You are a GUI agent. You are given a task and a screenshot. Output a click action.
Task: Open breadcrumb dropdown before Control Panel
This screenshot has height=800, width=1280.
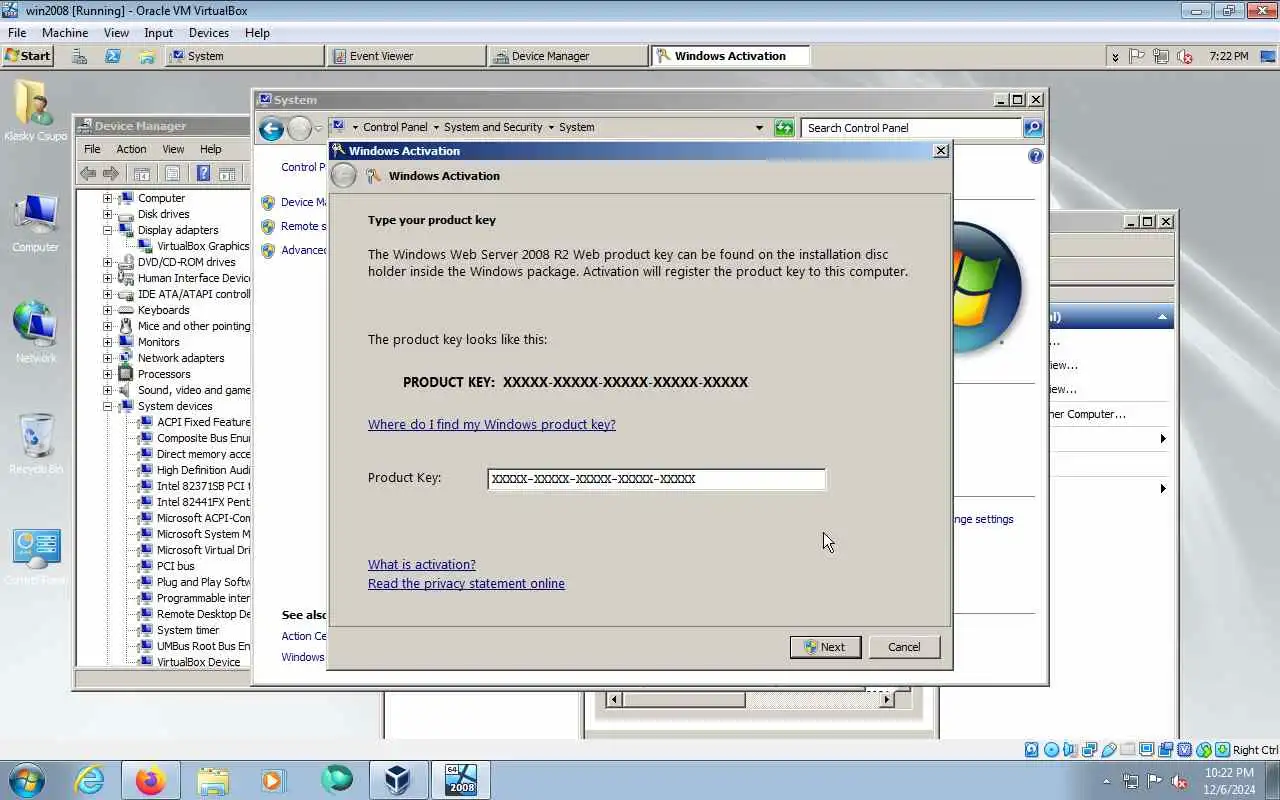pyautogui.click(x=355, y=127)
